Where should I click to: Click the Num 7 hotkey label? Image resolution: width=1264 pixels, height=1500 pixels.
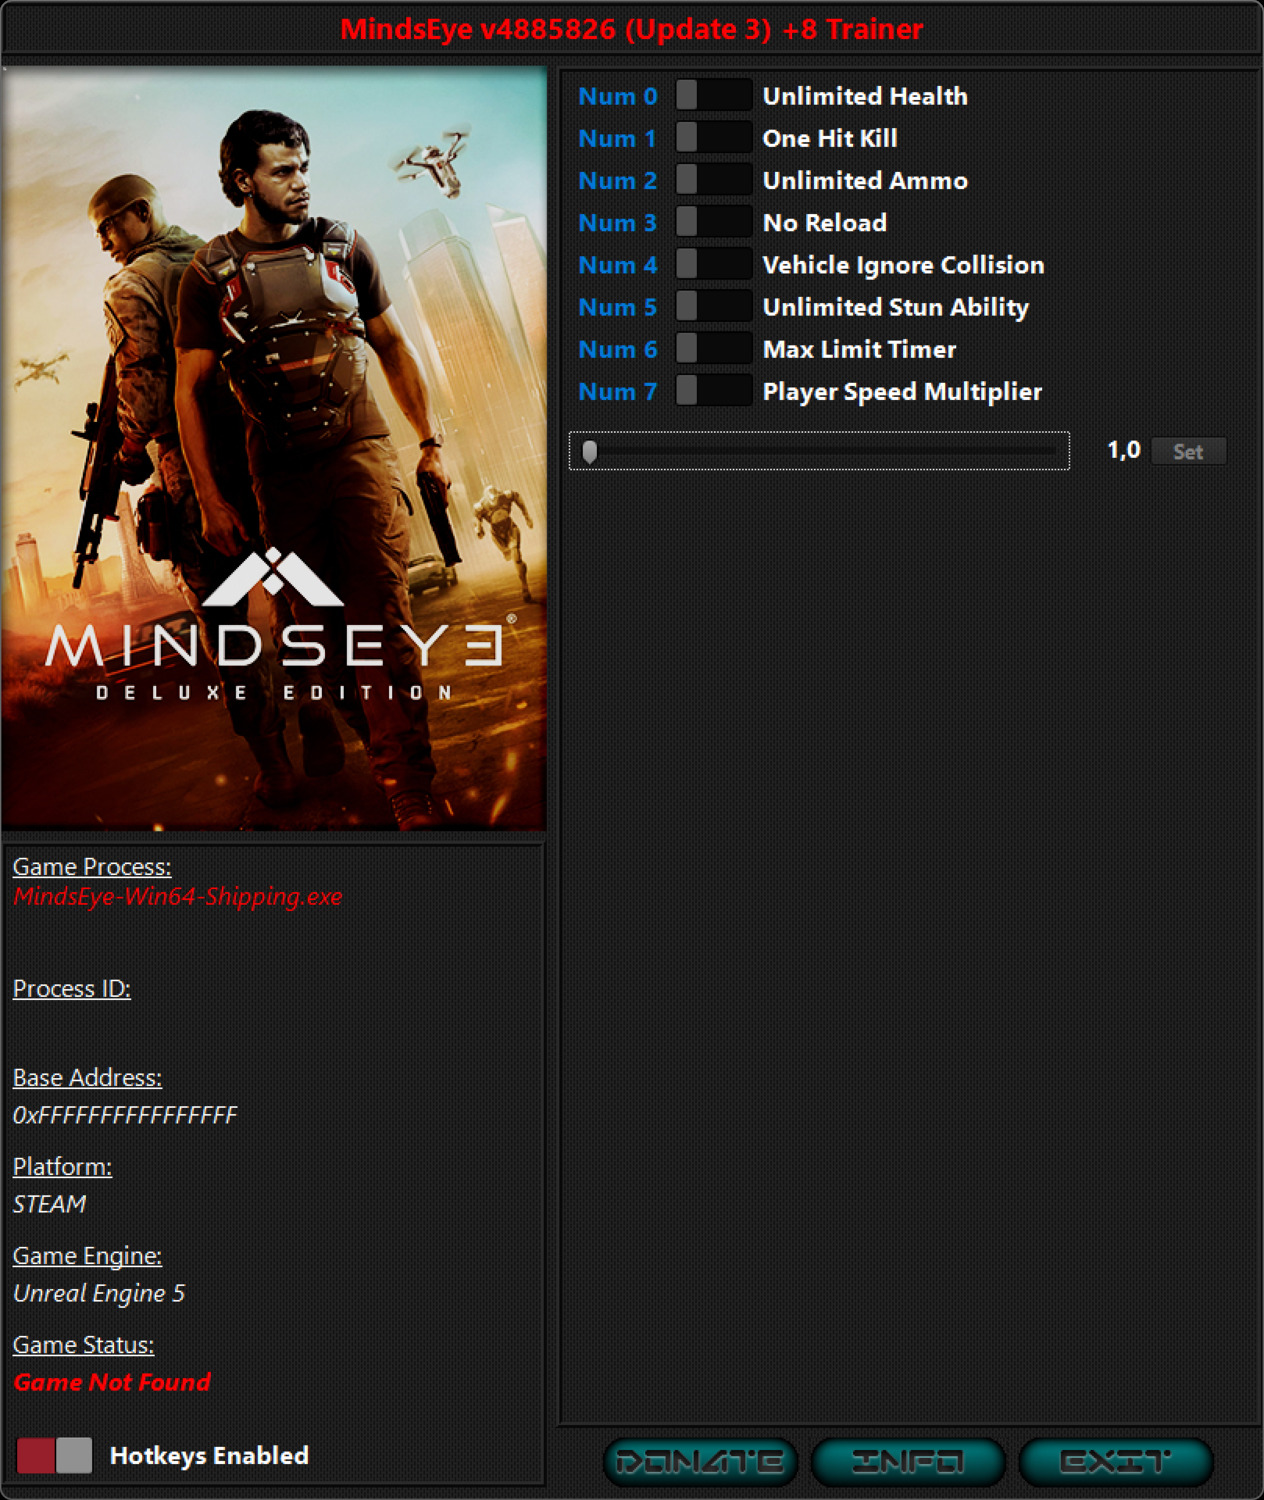pyautogui.click(x=617, y=392)
